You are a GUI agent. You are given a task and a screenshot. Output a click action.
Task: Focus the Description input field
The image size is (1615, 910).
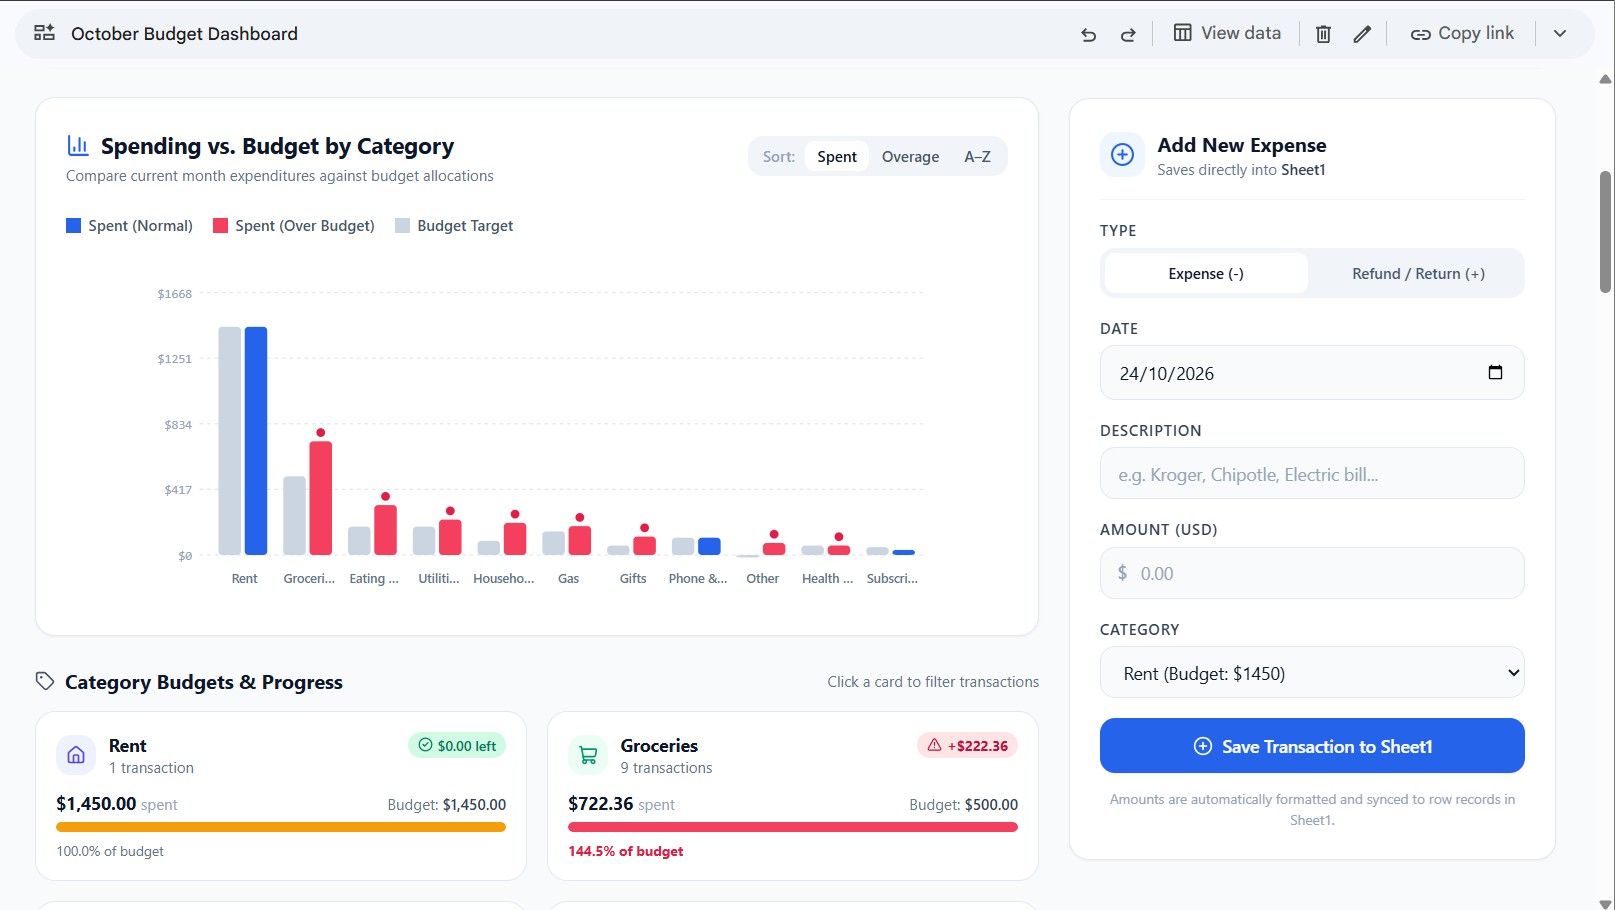point(1312,474)
